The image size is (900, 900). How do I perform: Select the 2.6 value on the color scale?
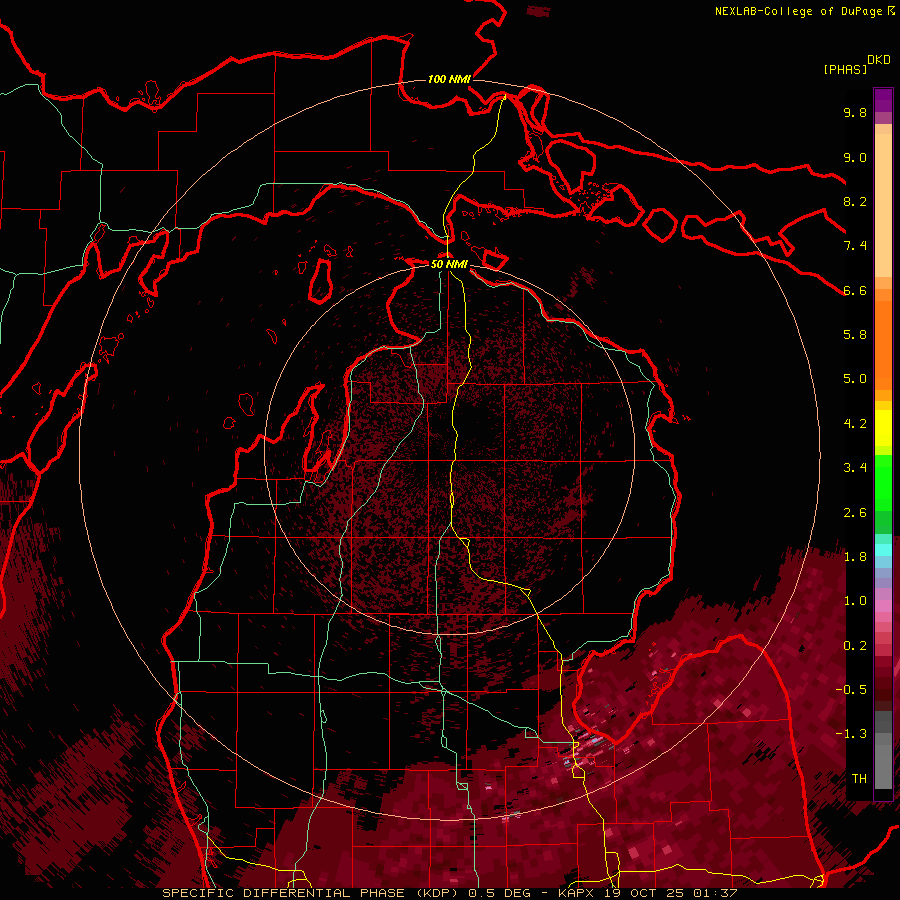[855, 513]
